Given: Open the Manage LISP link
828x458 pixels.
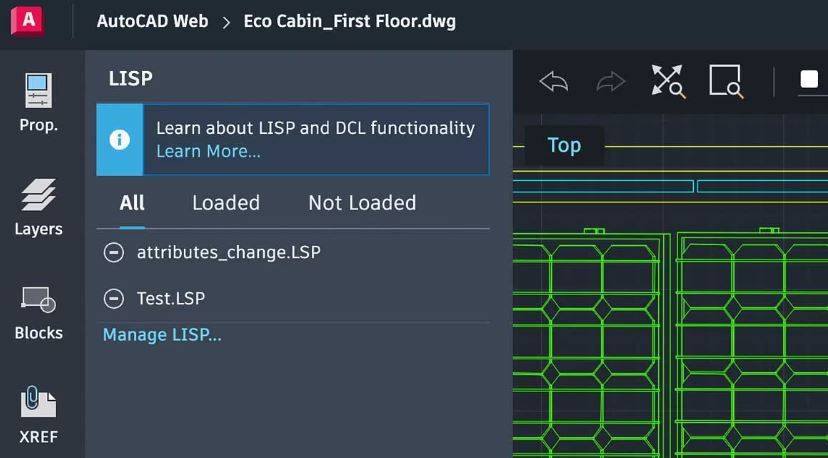Looking at the screenshot, I should tap(162, 335).
